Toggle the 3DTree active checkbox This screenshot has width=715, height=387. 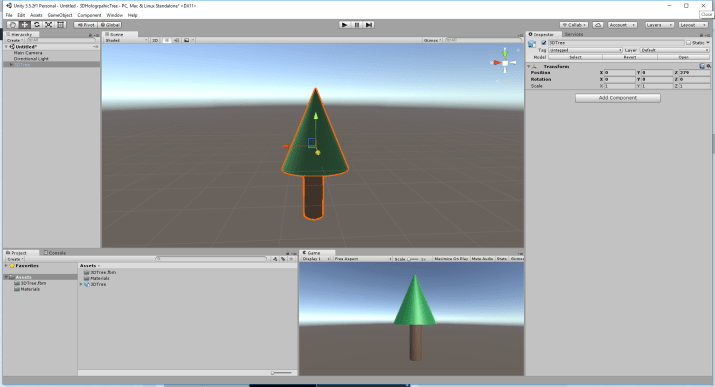(x=544, y=43)
